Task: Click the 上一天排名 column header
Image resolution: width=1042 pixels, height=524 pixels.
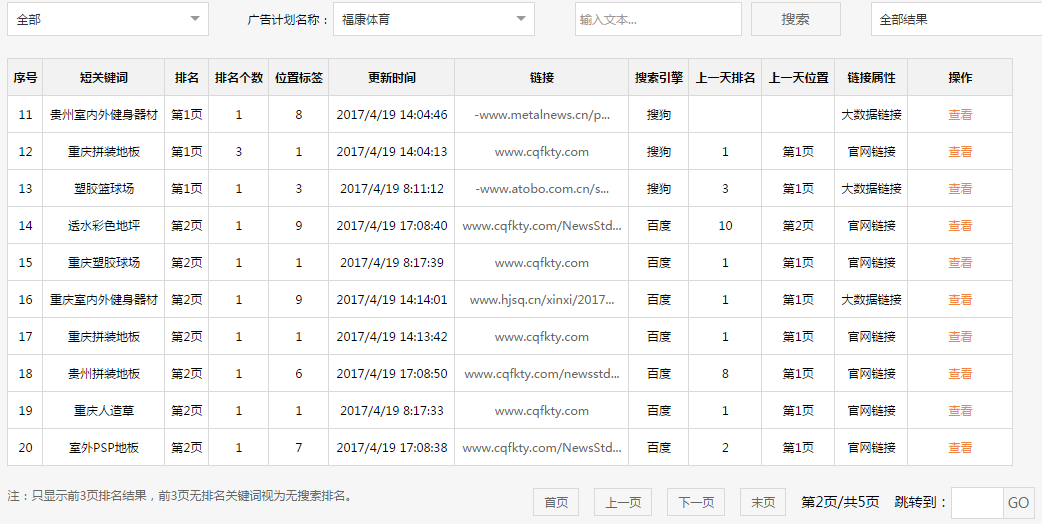Action: pyautogui.click(x=725, y=78)
